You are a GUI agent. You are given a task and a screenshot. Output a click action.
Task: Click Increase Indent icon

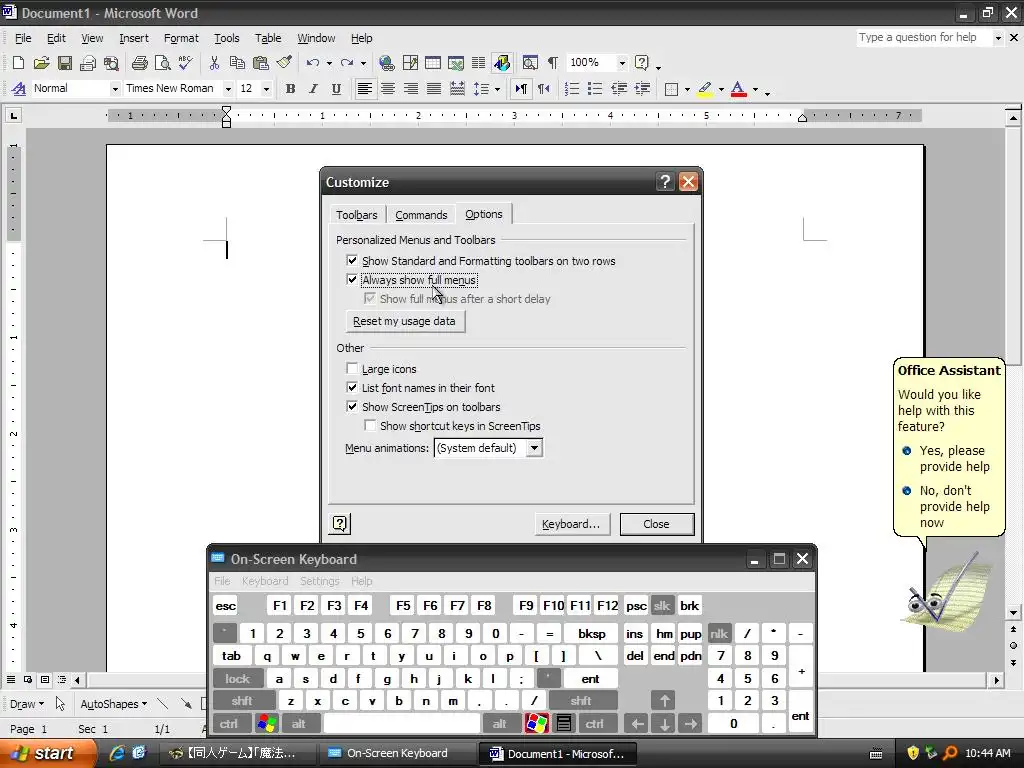coord(643,89)
